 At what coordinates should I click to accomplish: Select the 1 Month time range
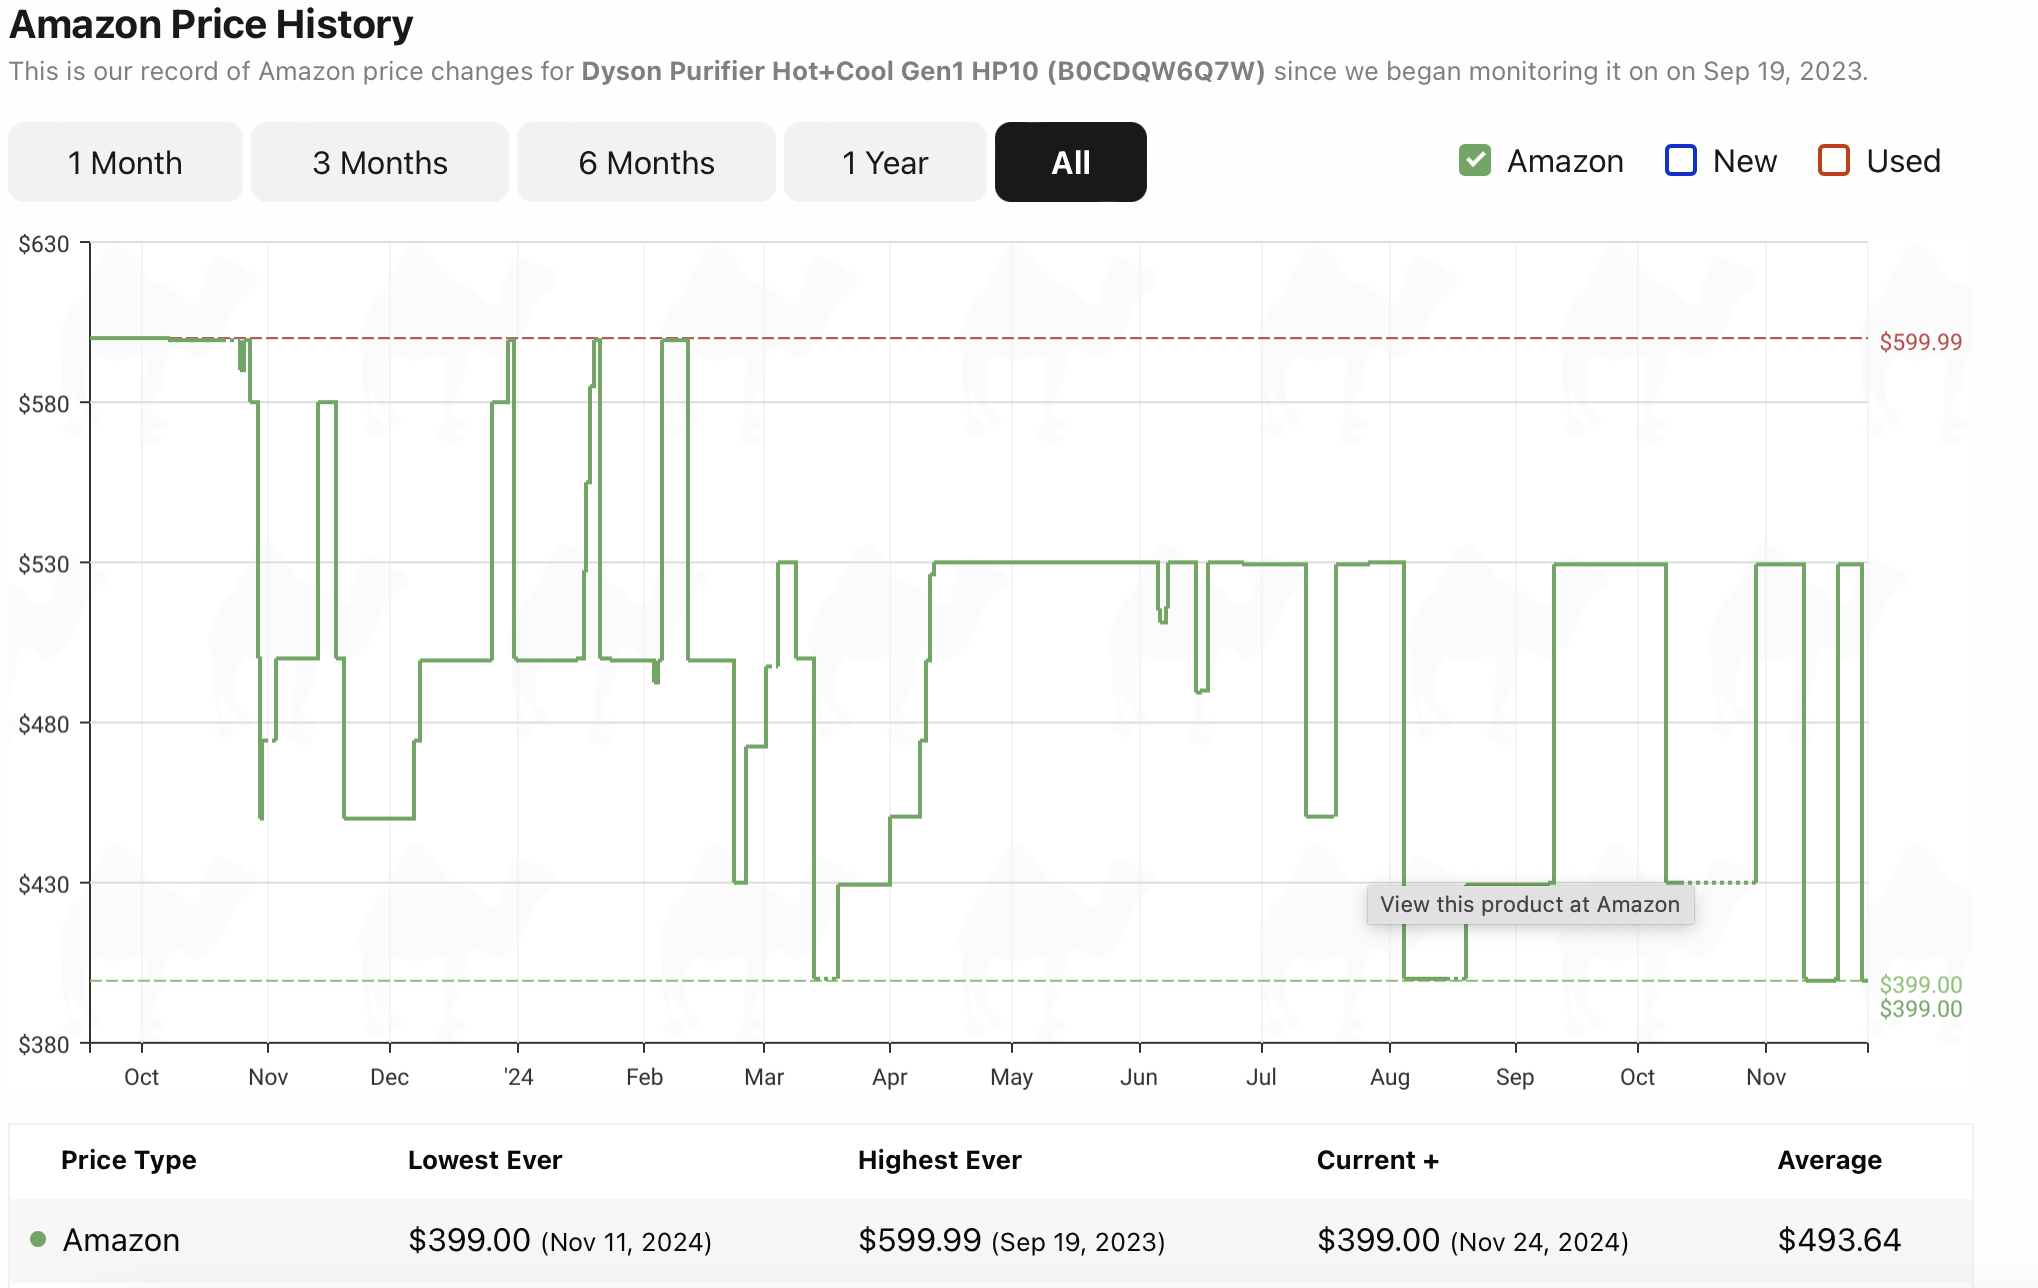click(x=125, y=162)
